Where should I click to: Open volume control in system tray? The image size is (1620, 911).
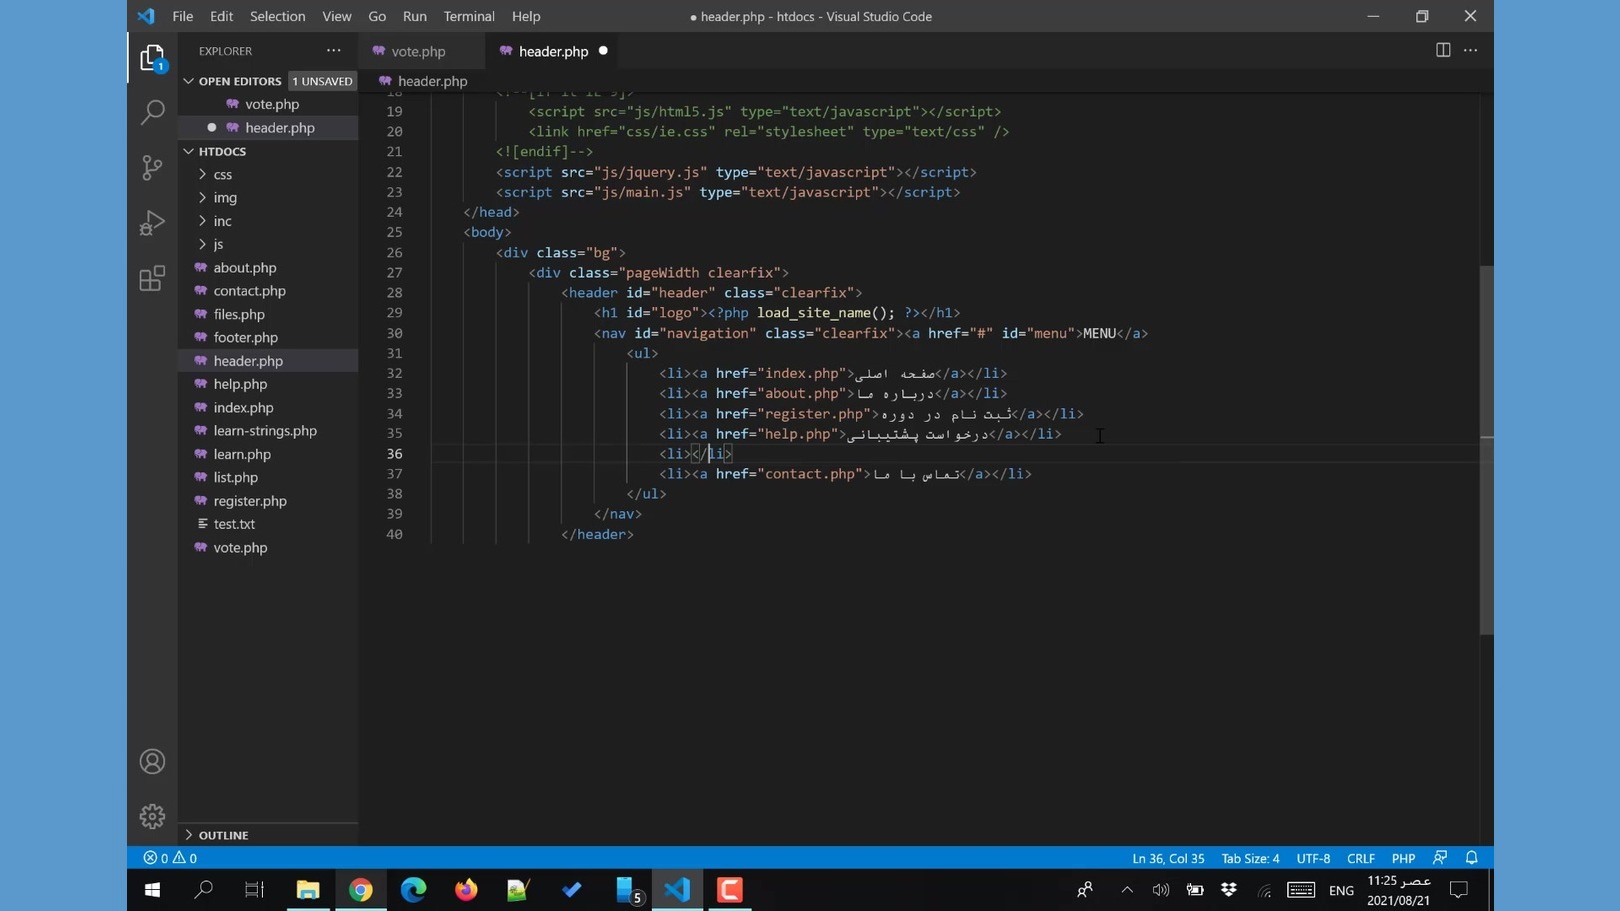tap(1160, 890)
